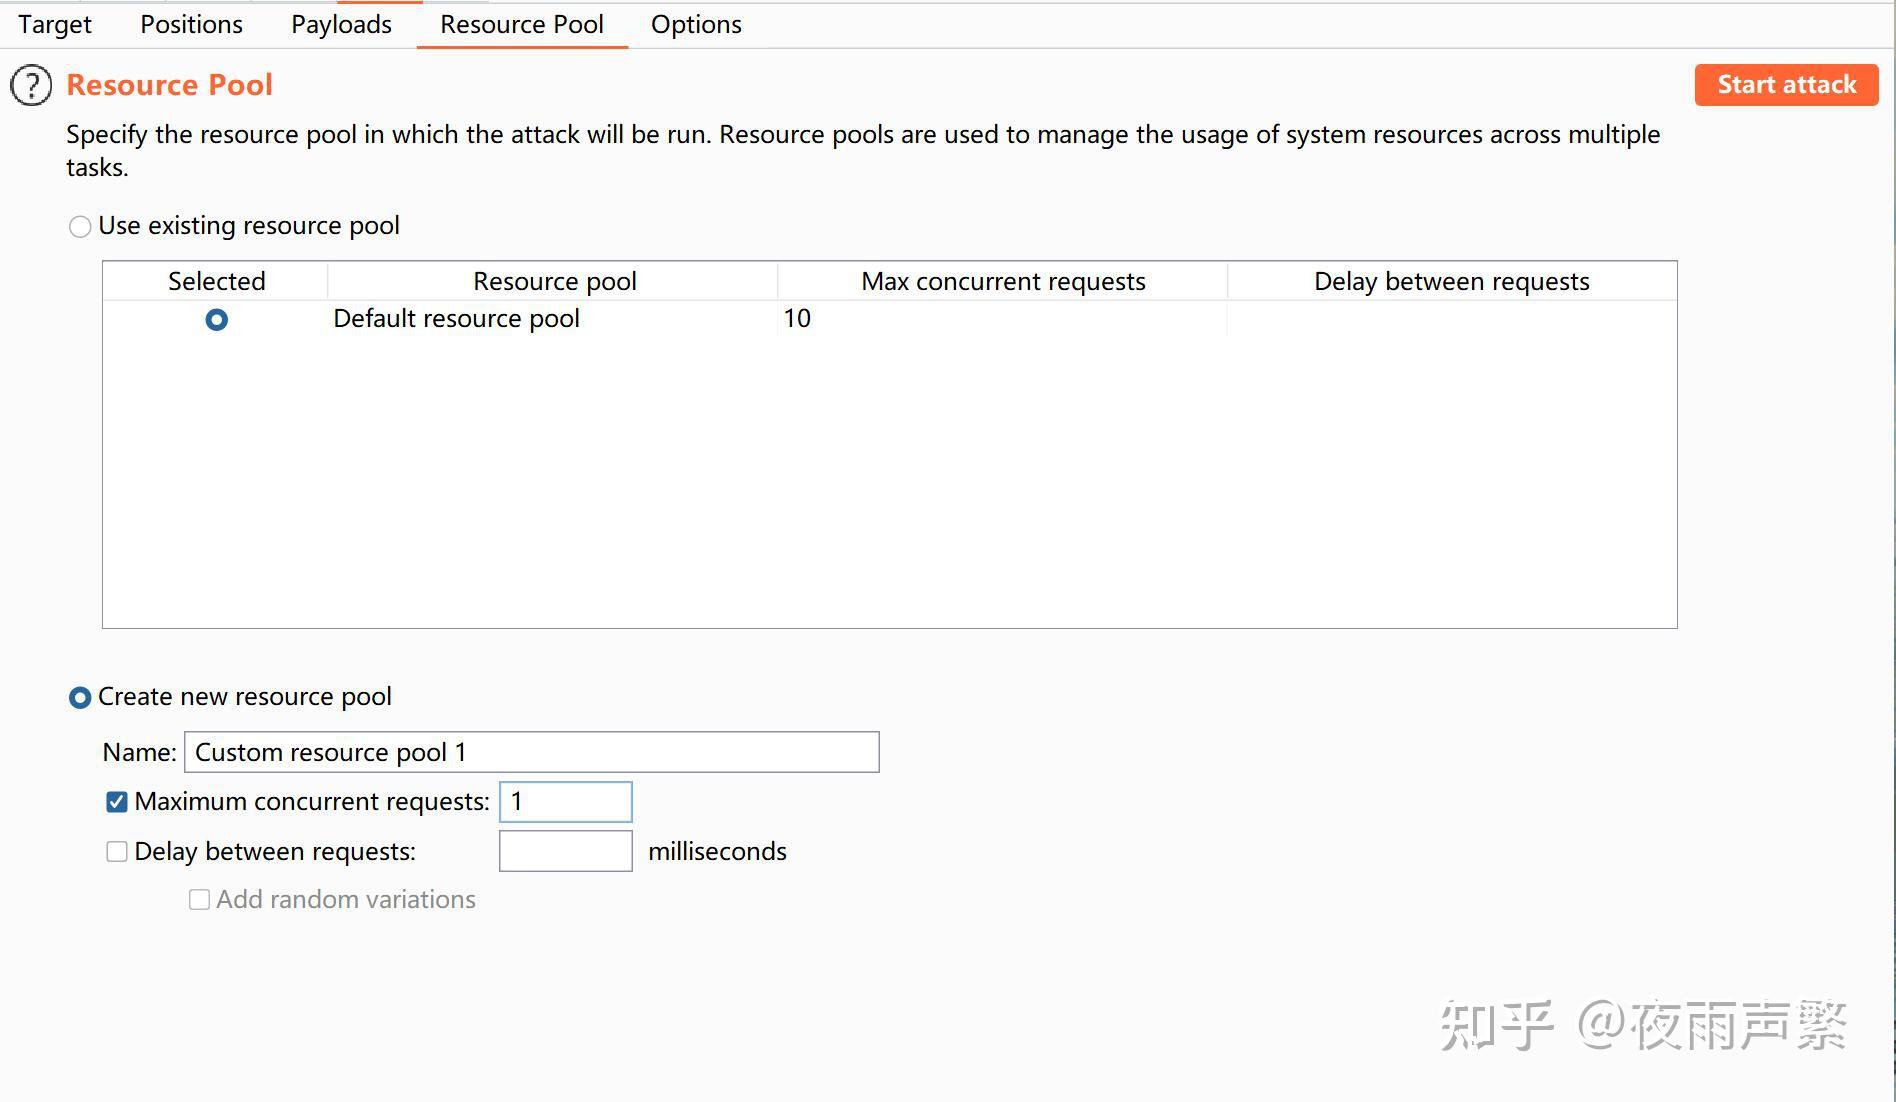Focus the Maximum concurrent requests input
The width and height of the screenshot is (1896, 1102).
pyautogui.click(x=565, y=802)
